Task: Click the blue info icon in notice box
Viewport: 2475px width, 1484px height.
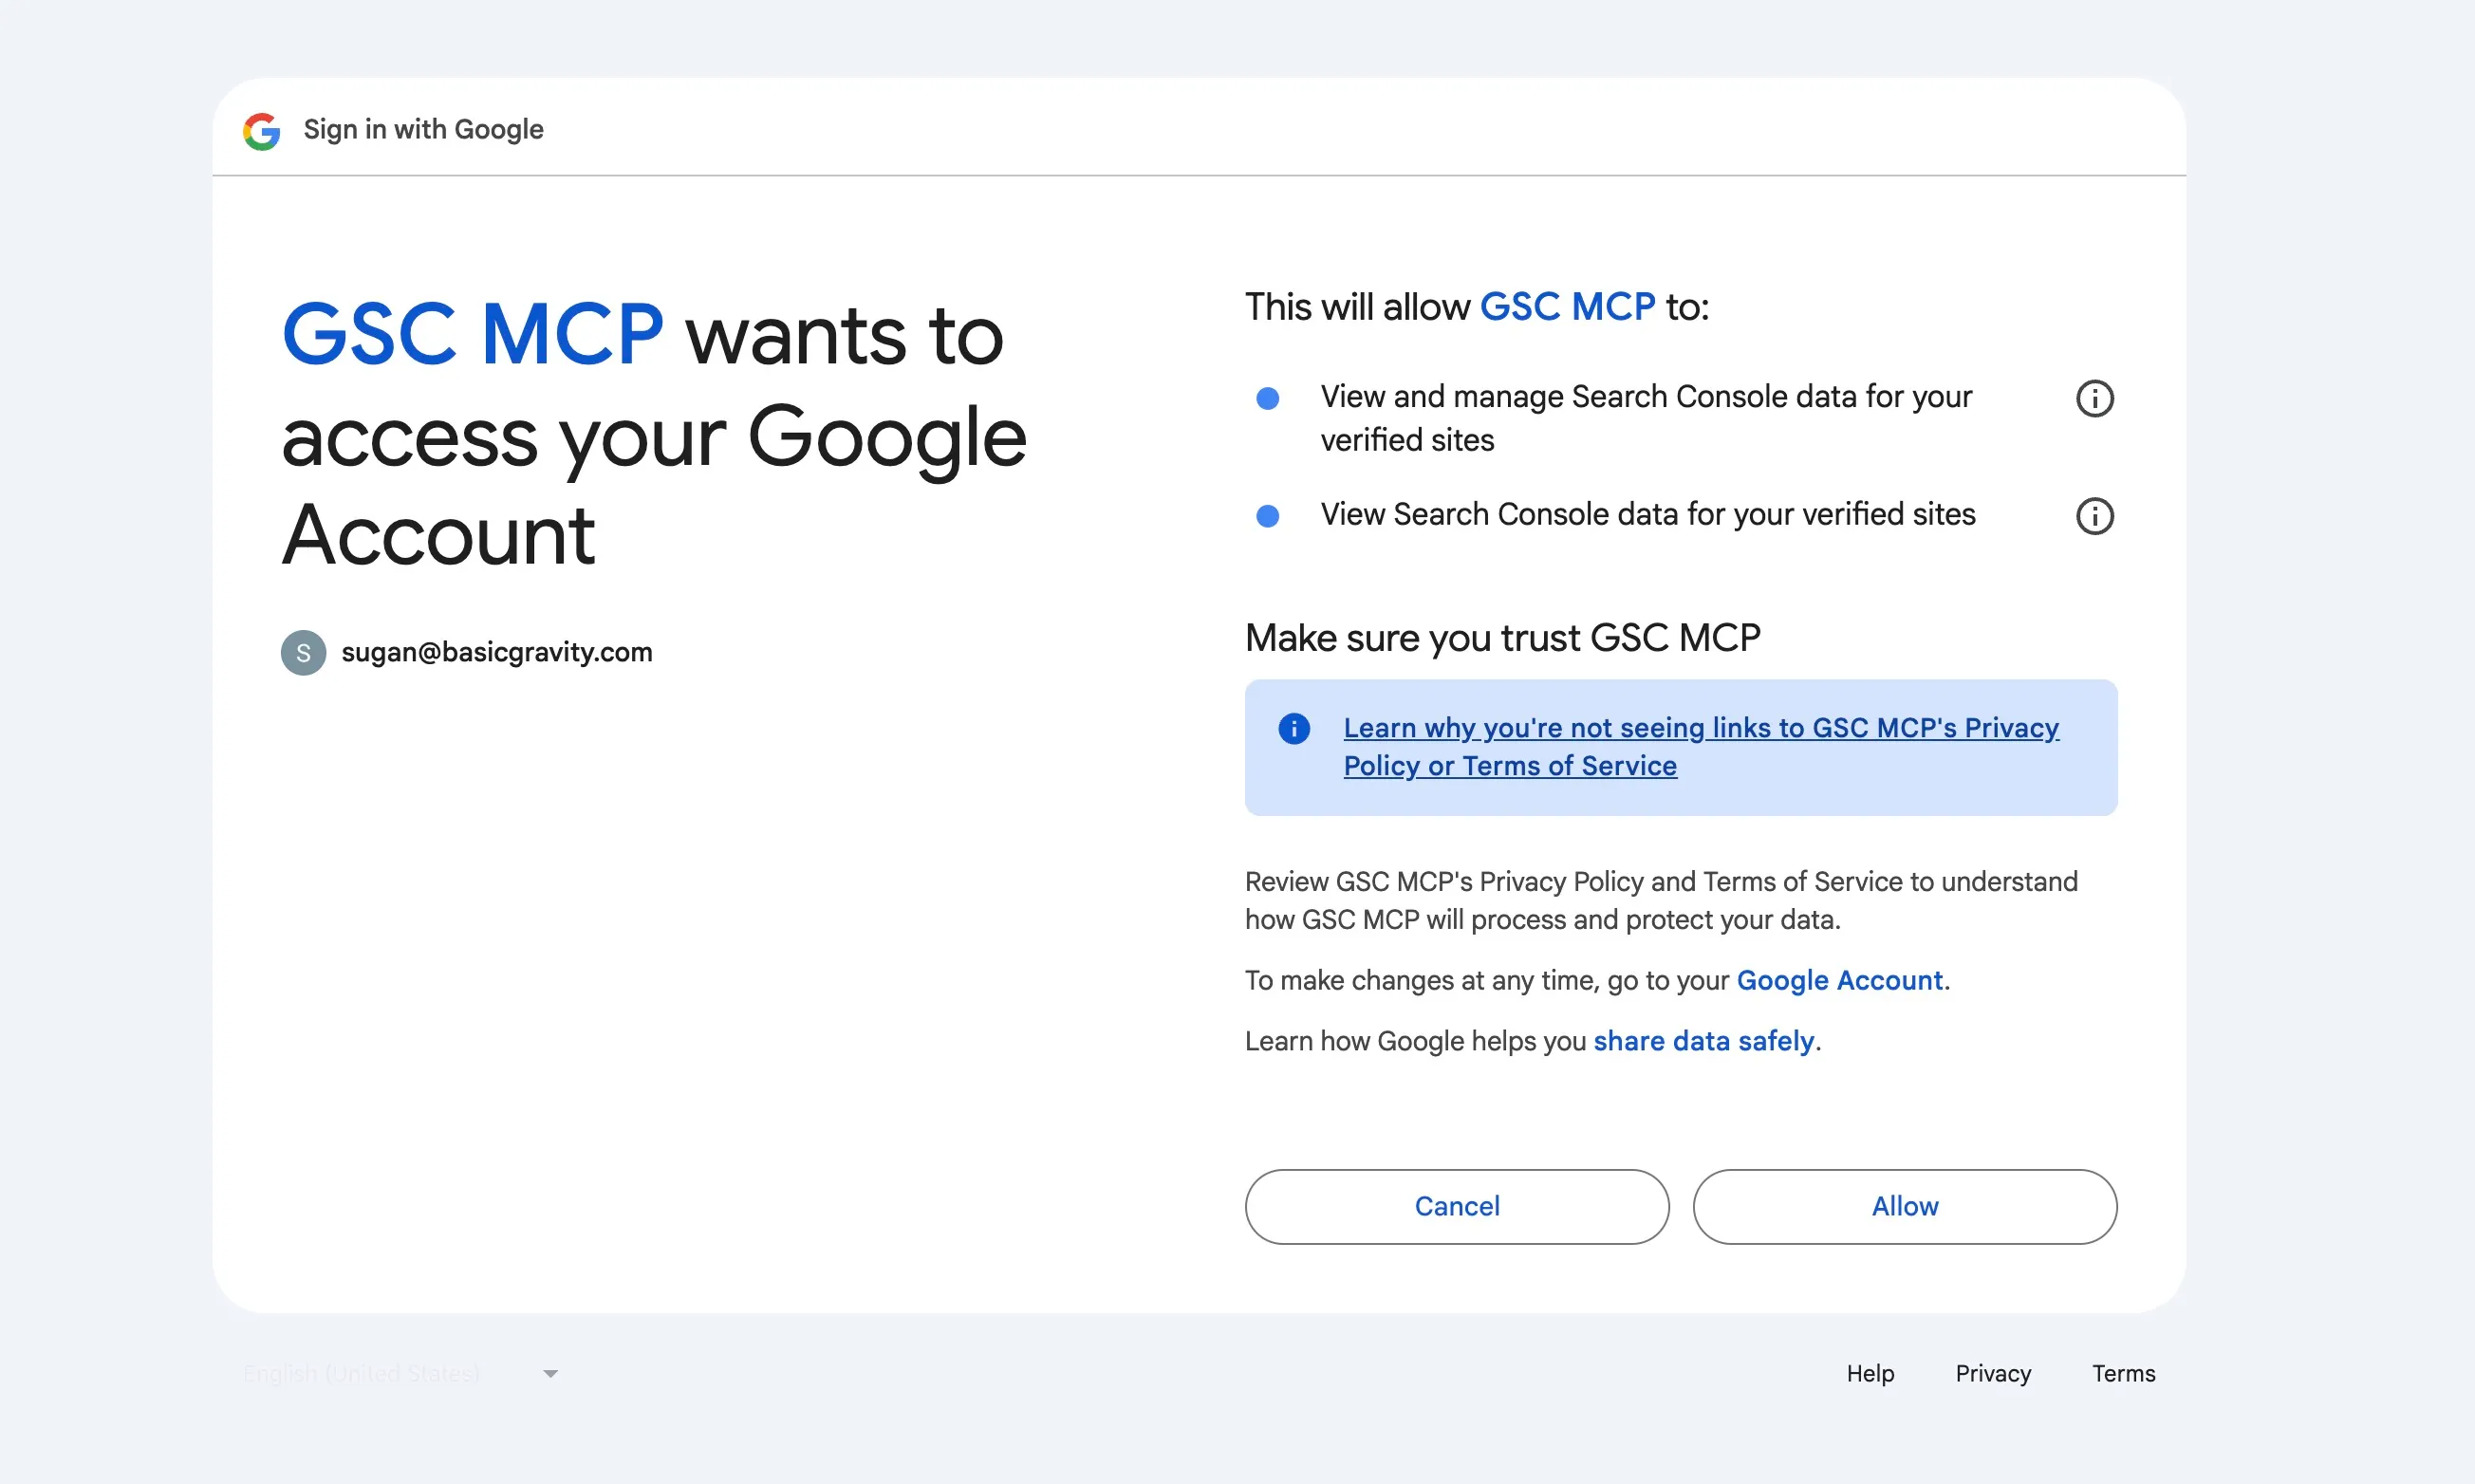Action: tap(1294, 728)
